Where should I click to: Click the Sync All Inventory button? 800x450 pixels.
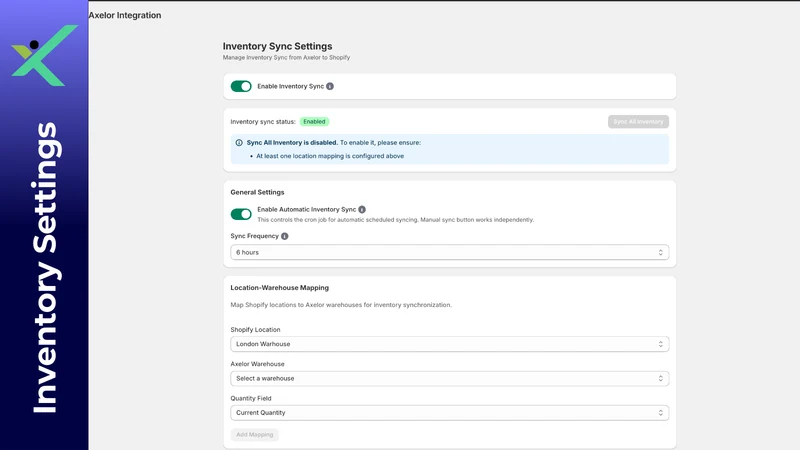pos(638,121)
